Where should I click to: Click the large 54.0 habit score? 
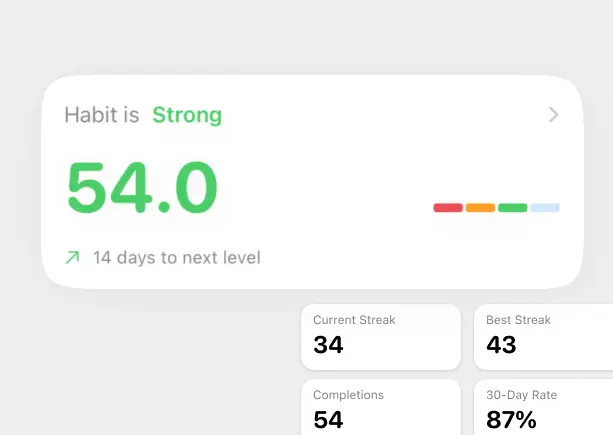point(142,188)
